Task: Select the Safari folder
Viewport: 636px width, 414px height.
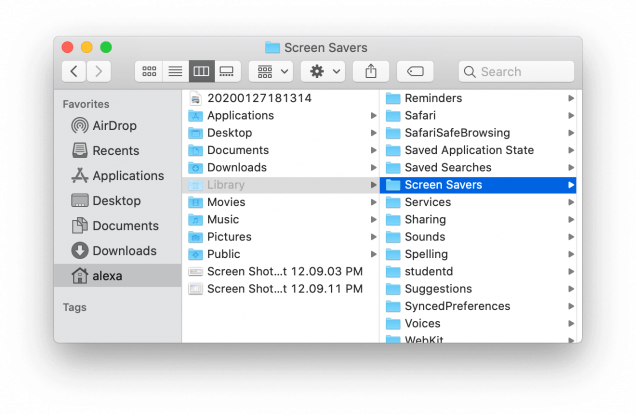Action: pyautogui.click(x=478, y=116)
